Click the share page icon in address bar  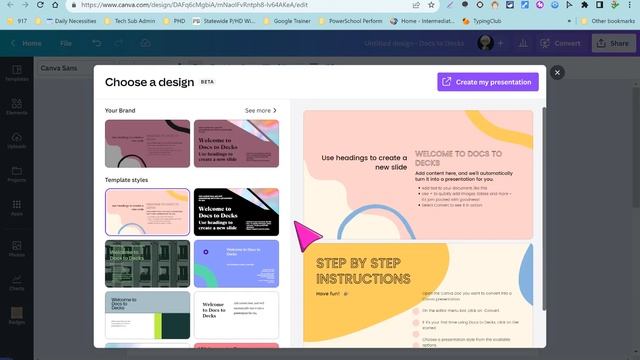416,5
